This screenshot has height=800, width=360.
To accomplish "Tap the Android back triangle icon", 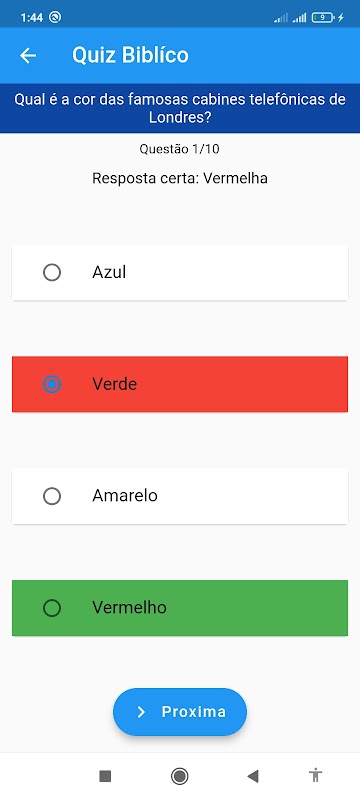I will [x=253, y=776].
